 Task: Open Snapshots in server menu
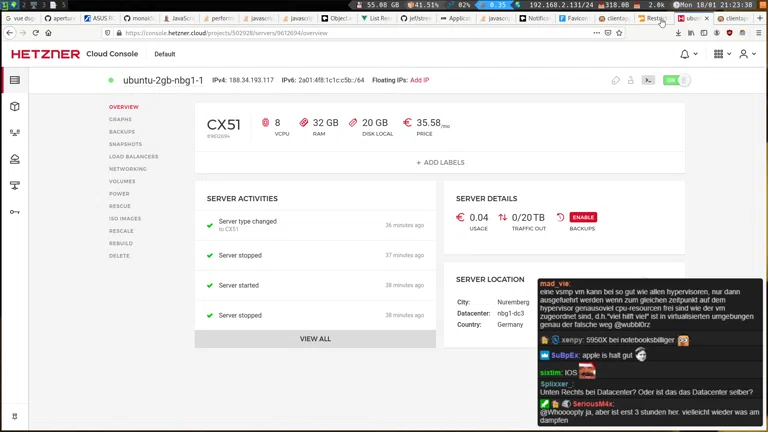point(125,144)
